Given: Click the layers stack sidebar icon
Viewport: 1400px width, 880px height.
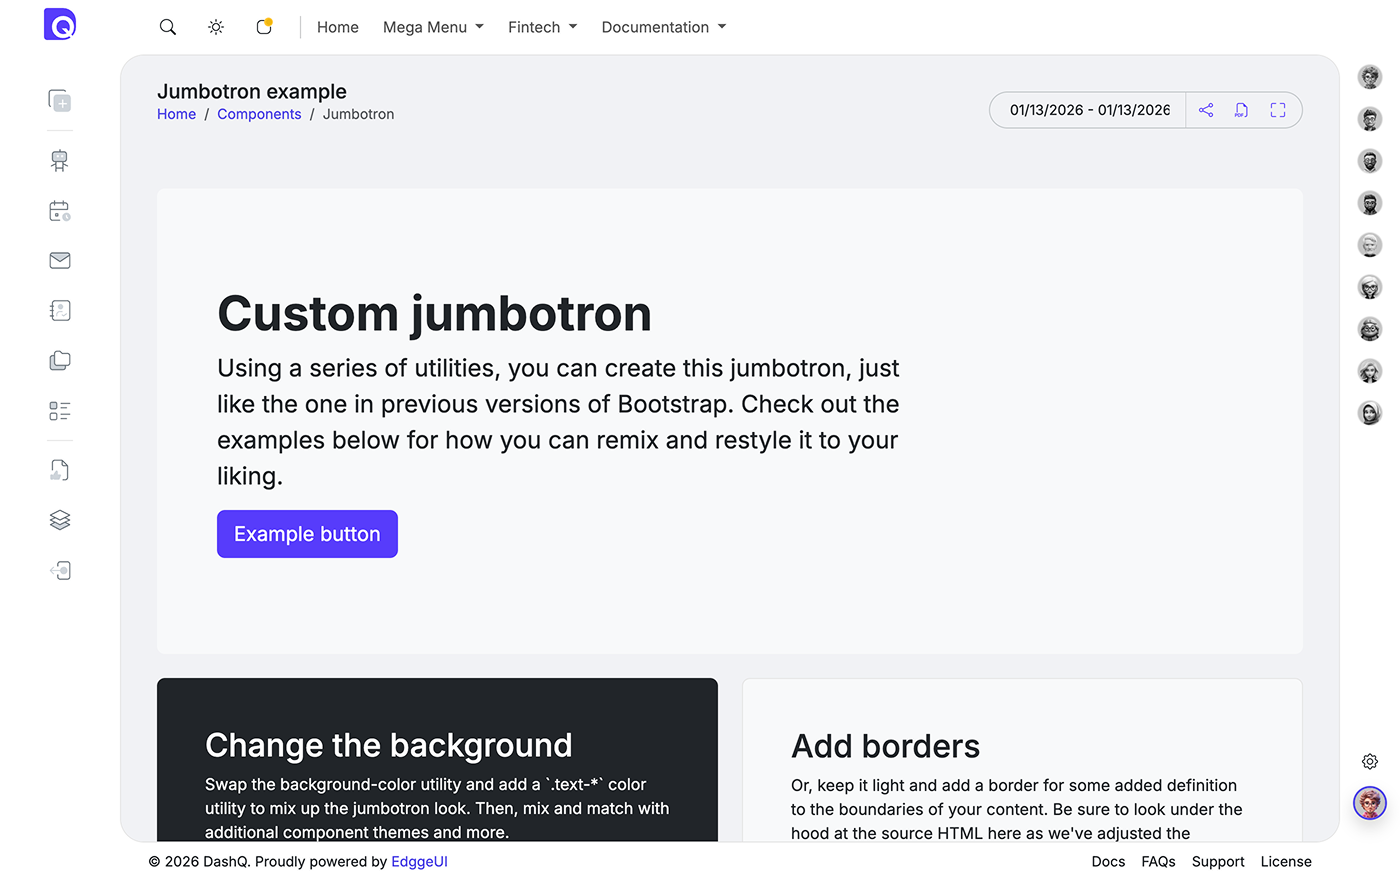Looking at the screenshot, I should pos(60,520).
